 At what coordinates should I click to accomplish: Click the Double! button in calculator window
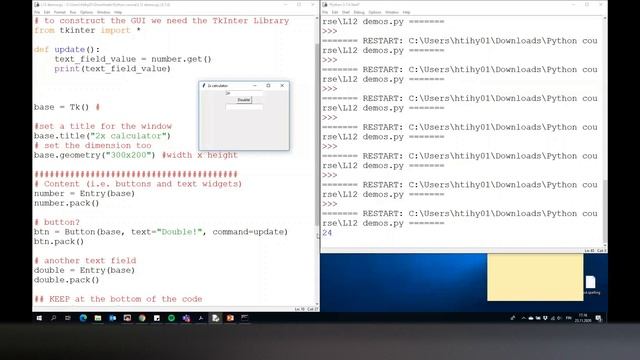click(244, 100)
